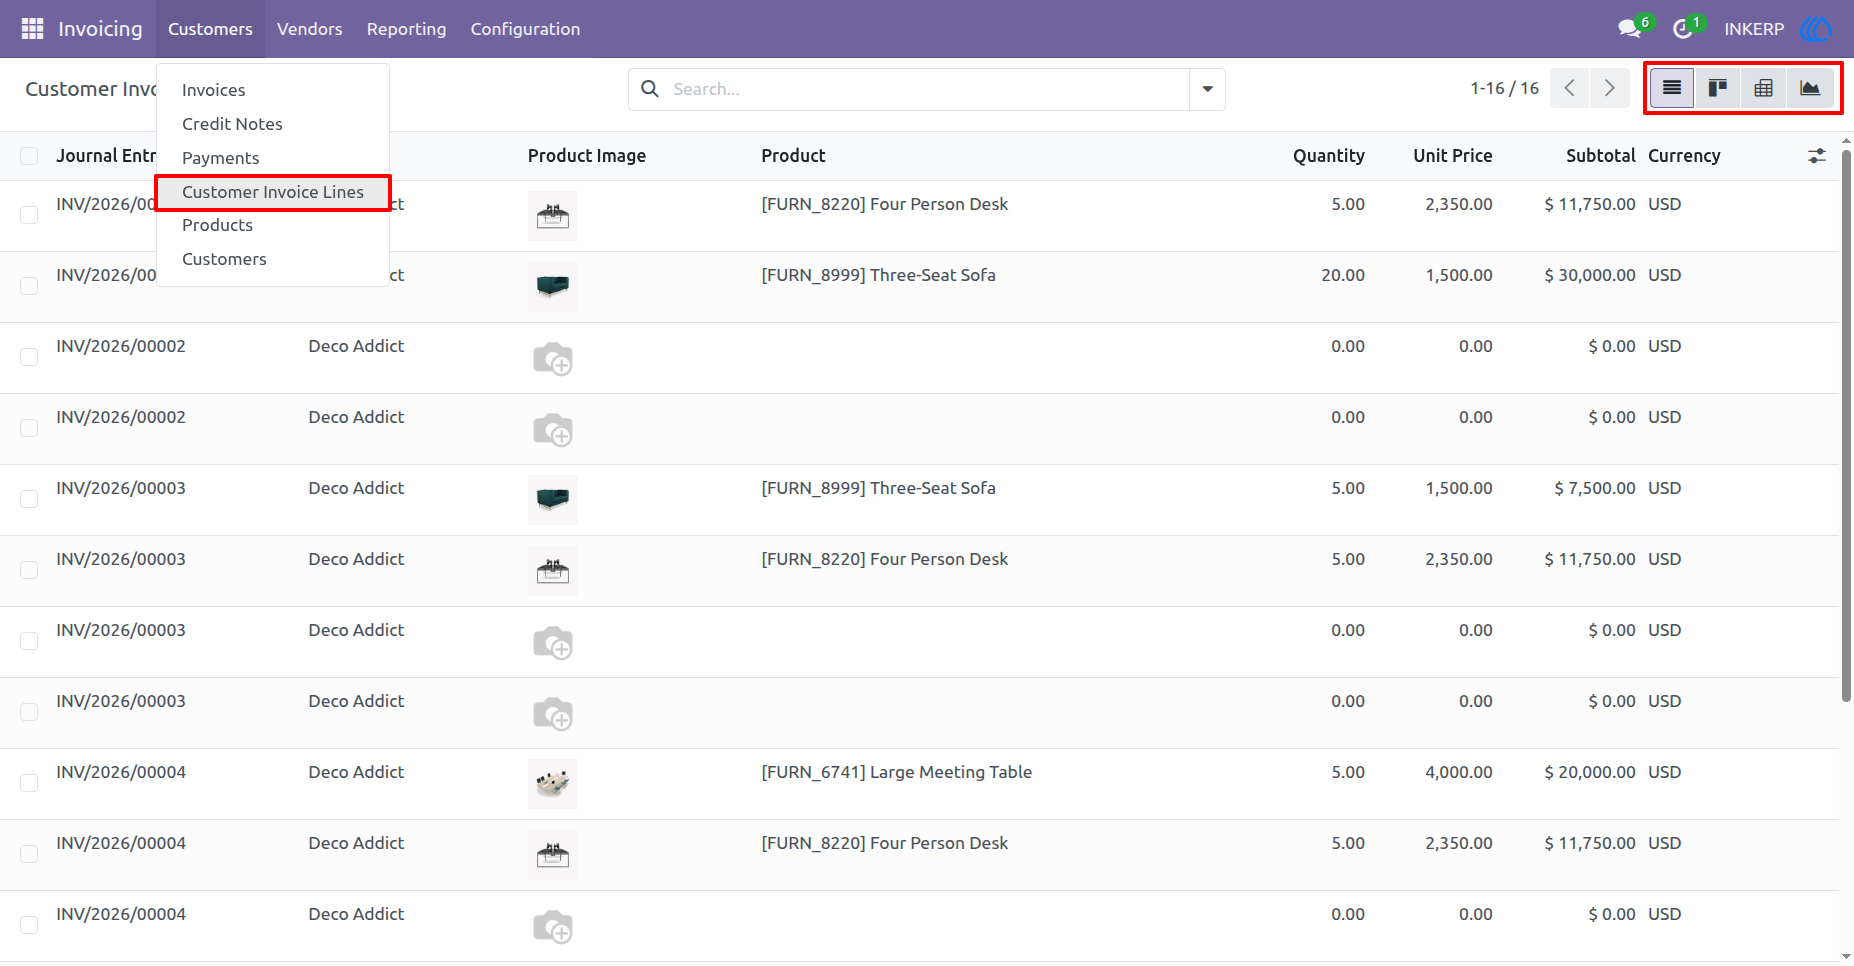Image resolution: width=1854 pixels, height=966 pixels.
Task: Click the search magnifier icon
Action: [650, 89]
